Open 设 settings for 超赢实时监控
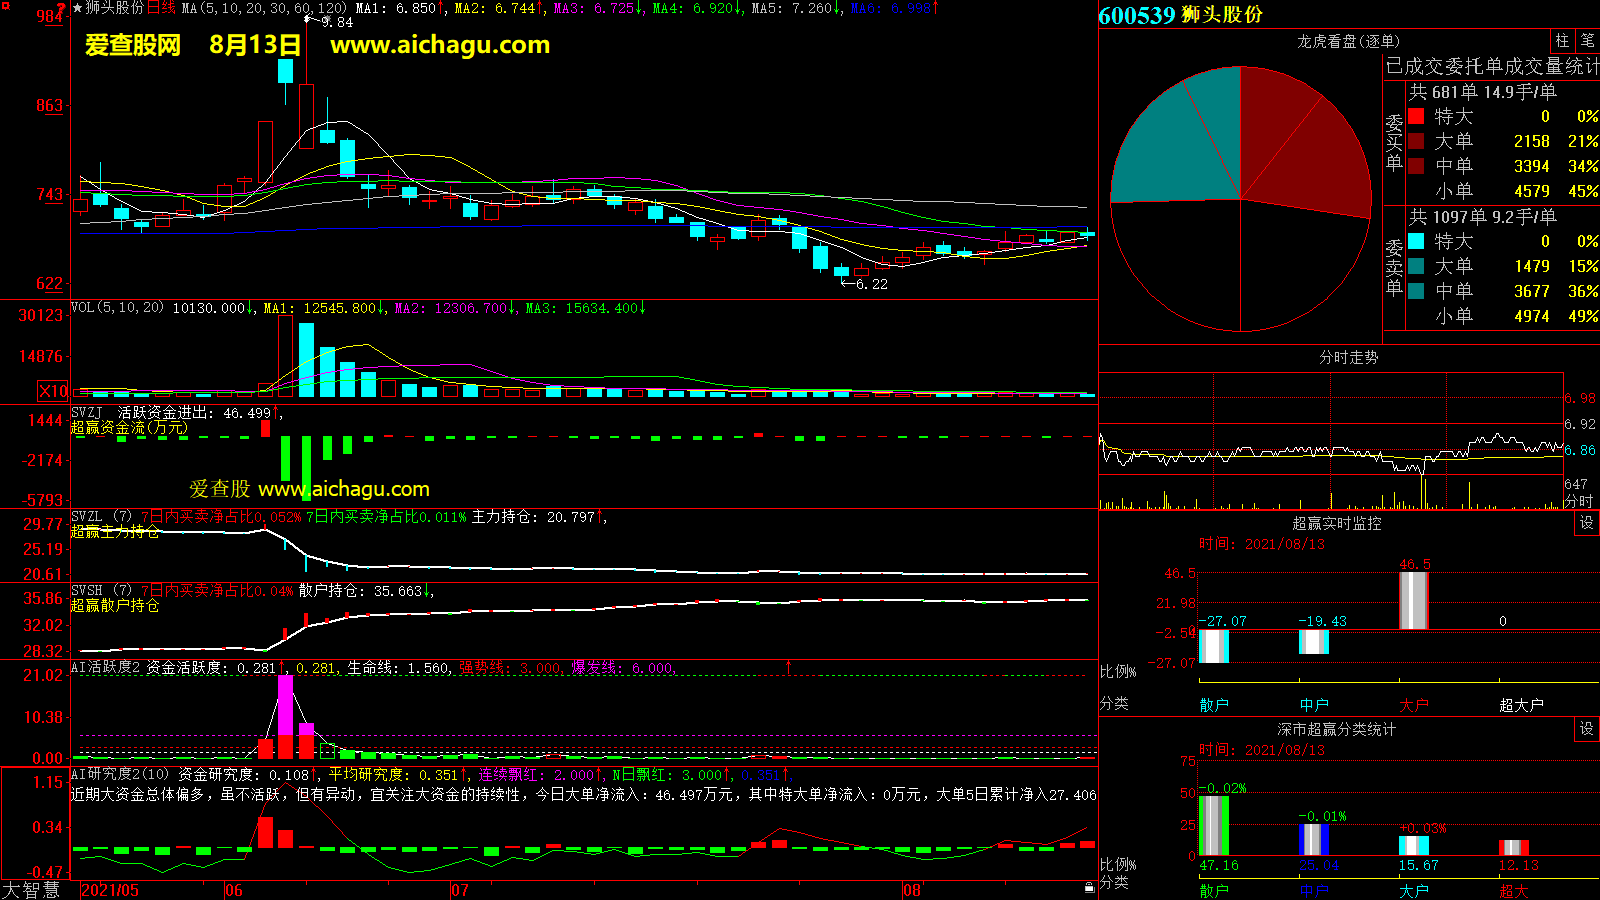1600x900 pixels. 1586,523
